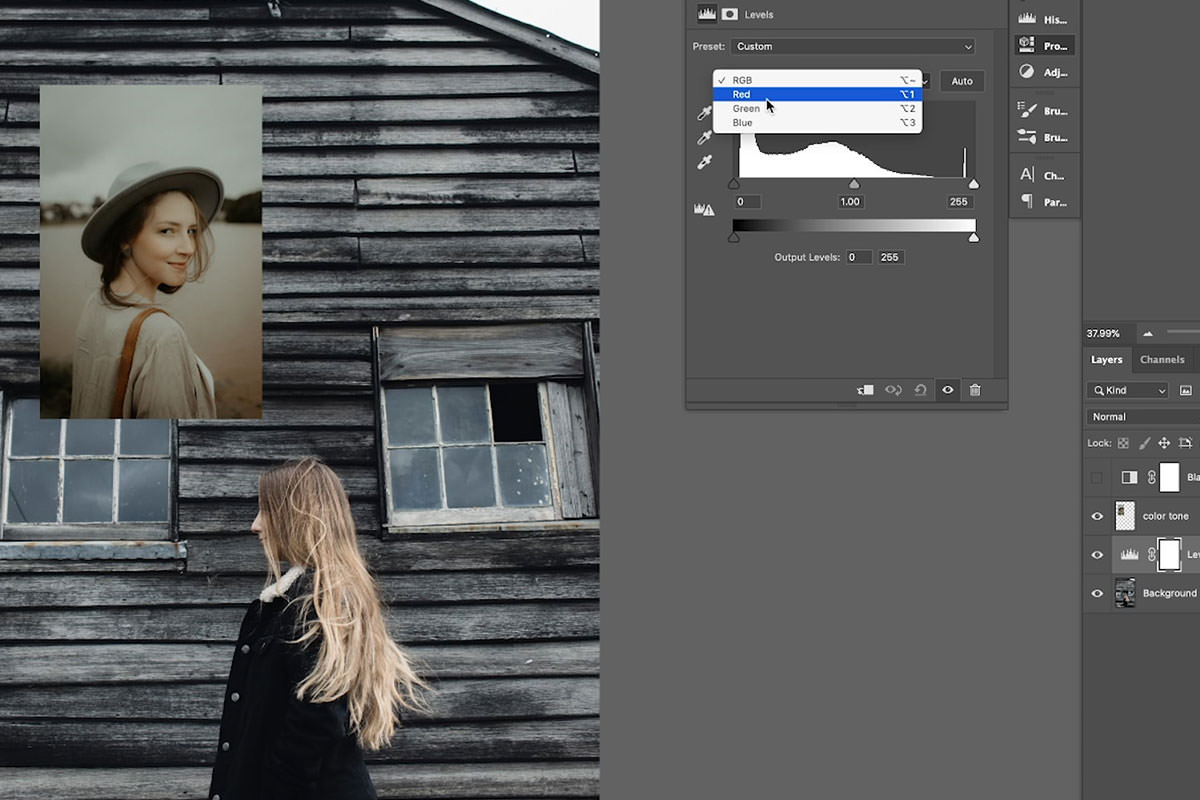
Task: Click the Auto button in Levels
Action: [x=961, y=81]
